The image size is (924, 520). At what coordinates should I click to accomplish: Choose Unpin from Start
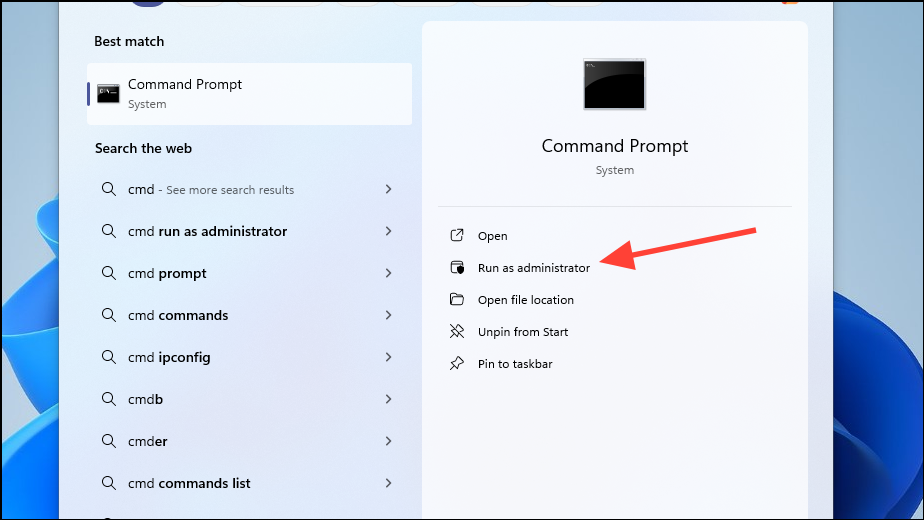[523, 332]
